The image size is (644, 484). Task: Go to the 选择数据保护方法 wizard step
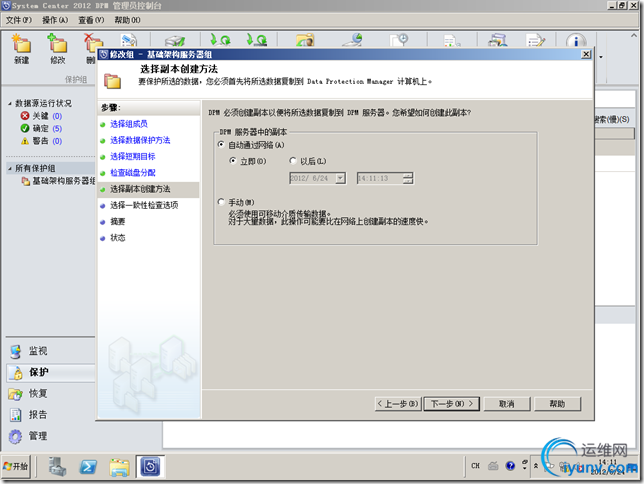(140, 140)
